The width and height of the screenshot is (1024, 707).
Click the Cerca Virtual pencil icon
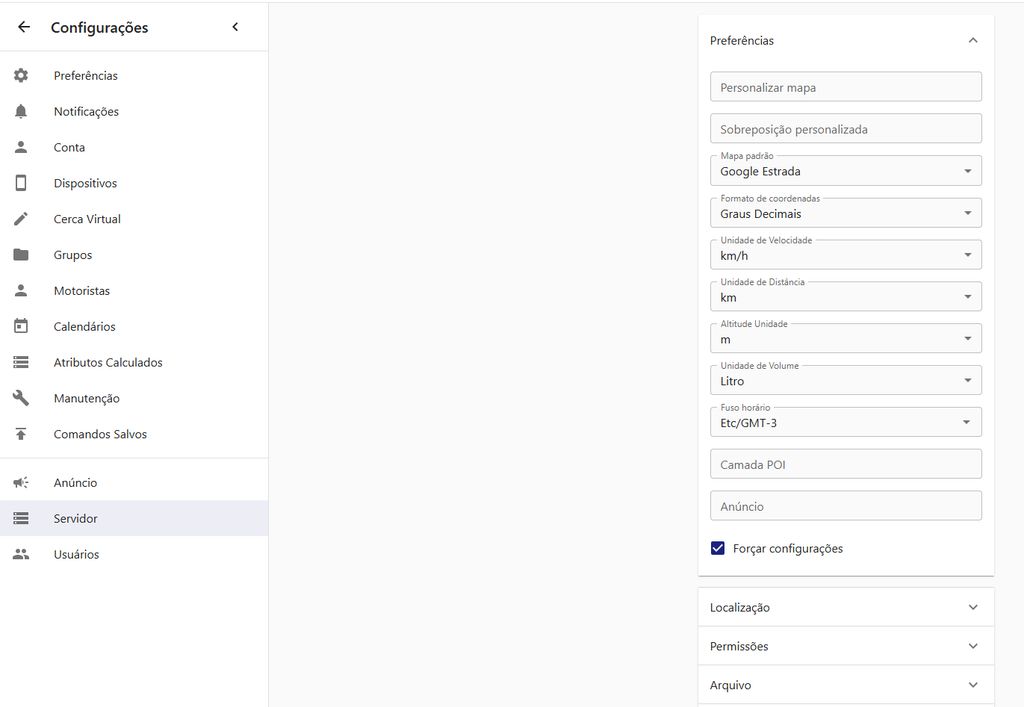[21, 219]
